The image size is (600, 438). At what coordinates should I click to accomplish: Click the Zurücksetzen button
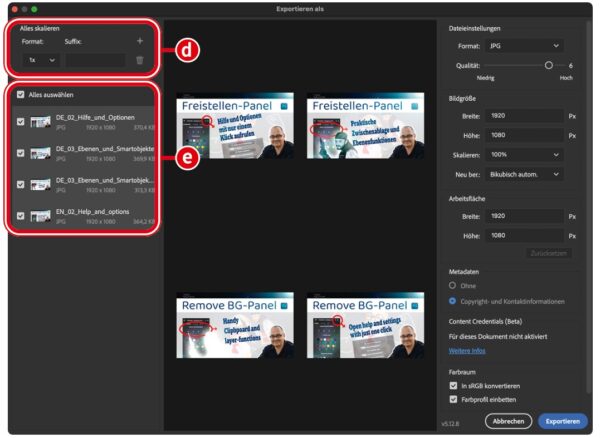[549, 253]
